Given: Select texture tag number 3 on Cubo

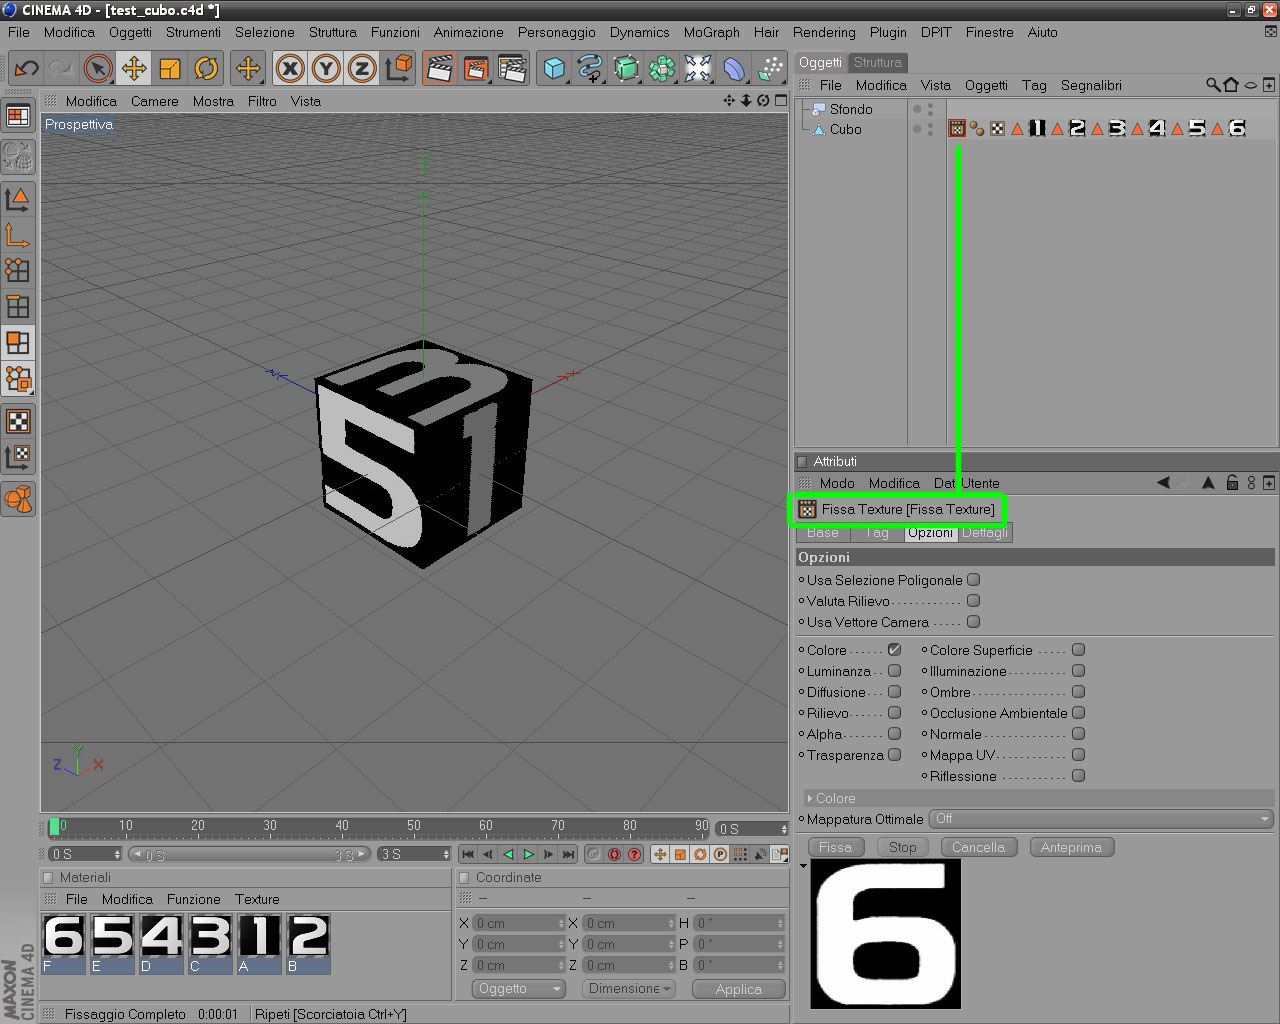Looking at the screenshot, I should [x=1117, y=128].
